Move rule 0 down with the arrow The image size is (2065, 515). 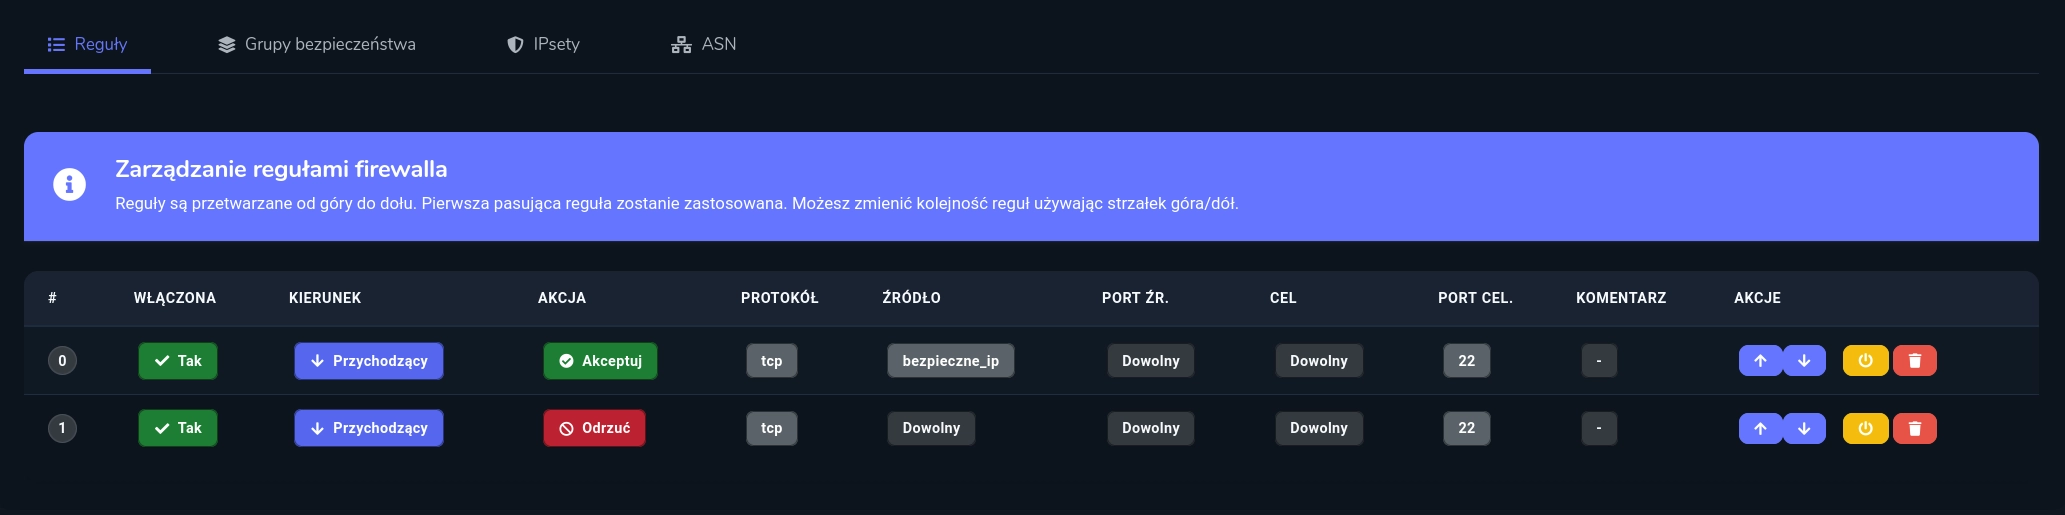pyautogui.click(x=1804, y=361)
